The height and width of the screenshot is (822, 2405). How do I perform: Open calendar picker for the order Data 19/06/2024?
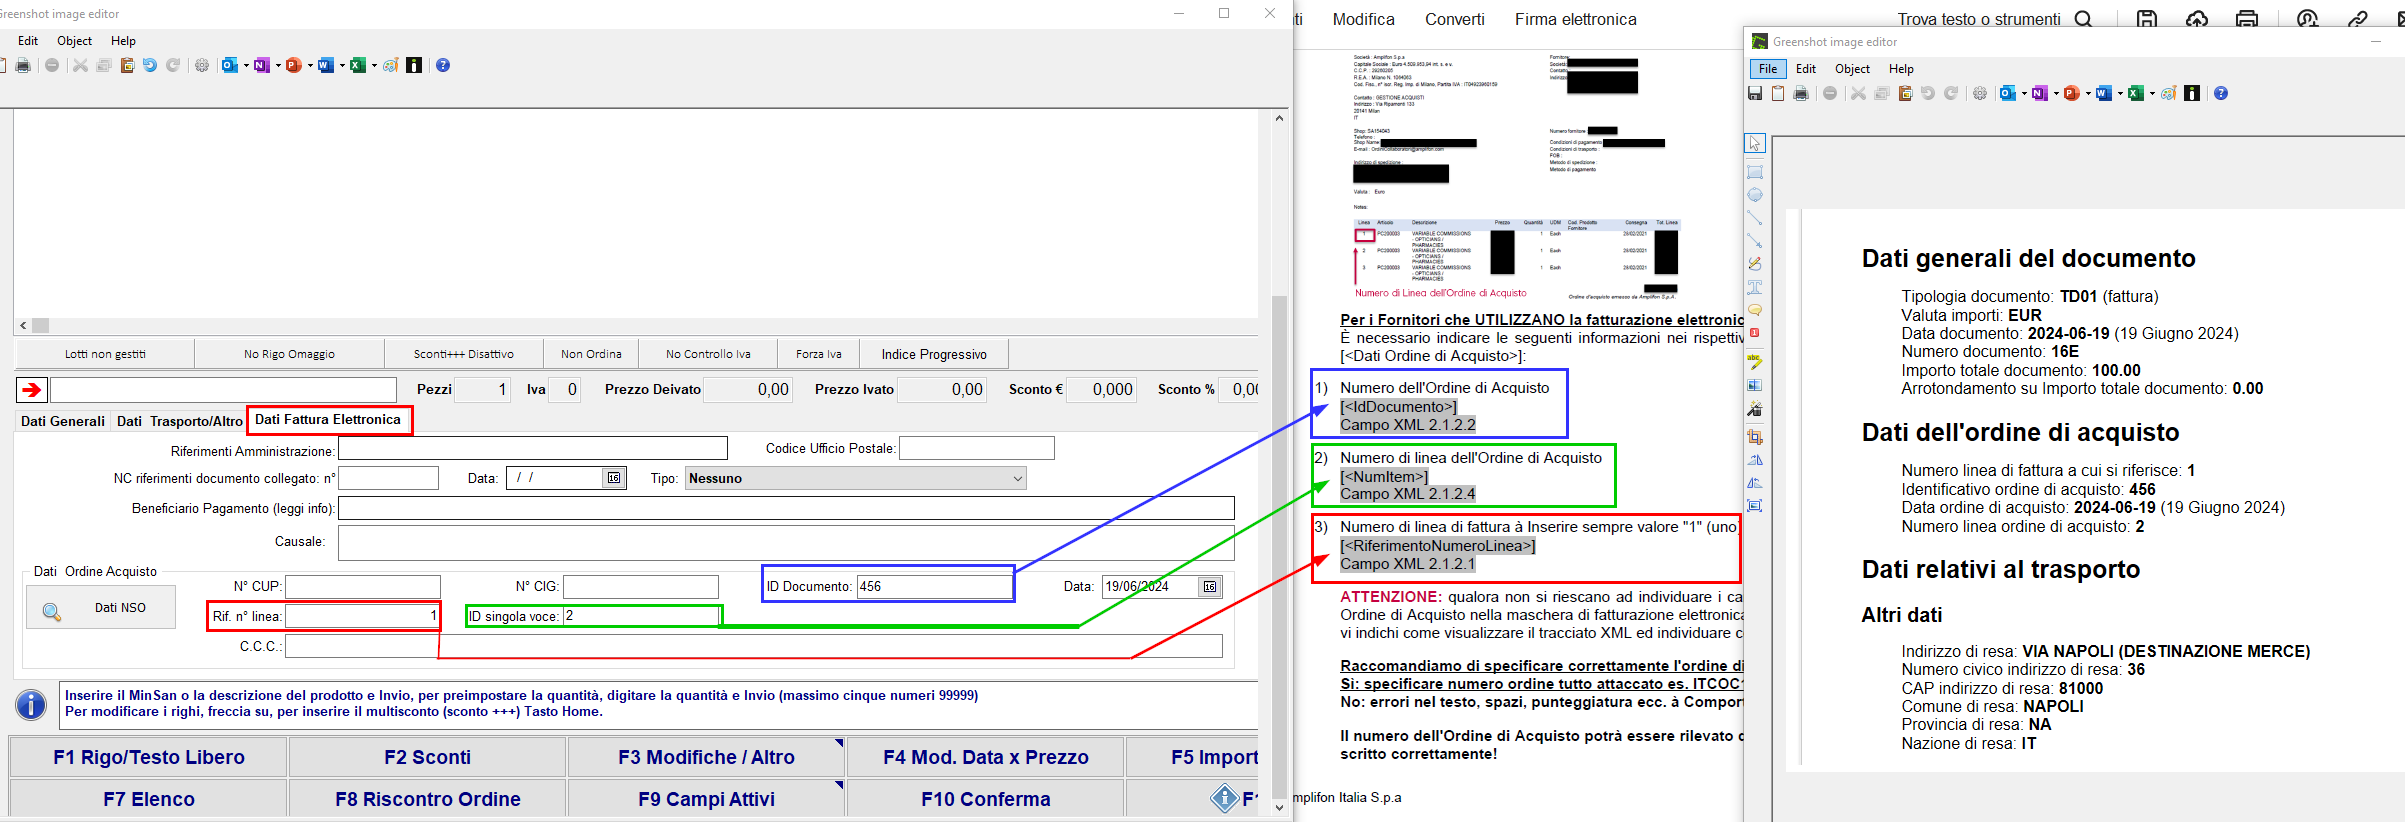1210,587
